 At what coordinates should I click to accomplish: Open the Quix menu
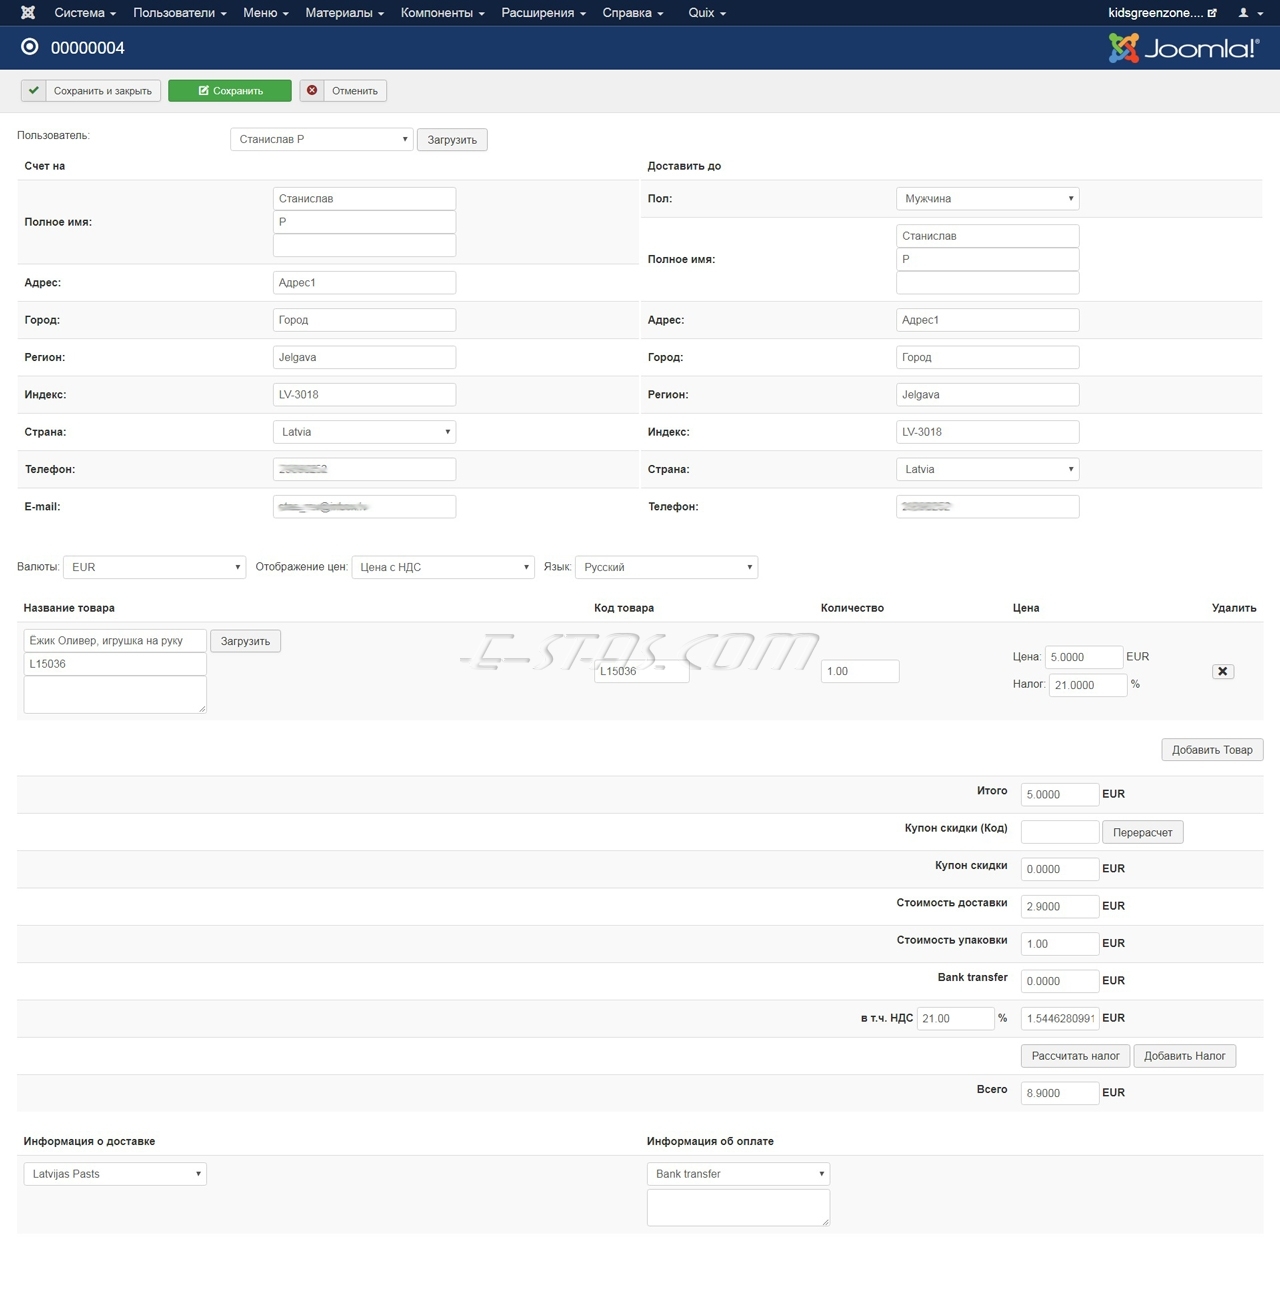(707, 13)
